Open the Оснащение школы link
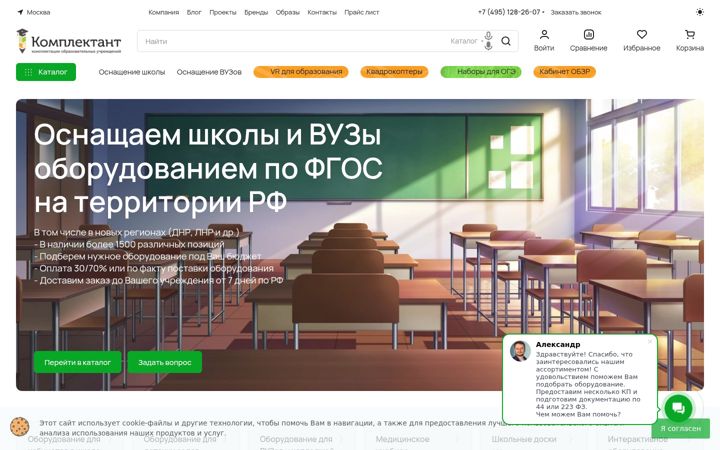Image resolution: width=720 pixels, height=450 pixels. pos(132,72)
